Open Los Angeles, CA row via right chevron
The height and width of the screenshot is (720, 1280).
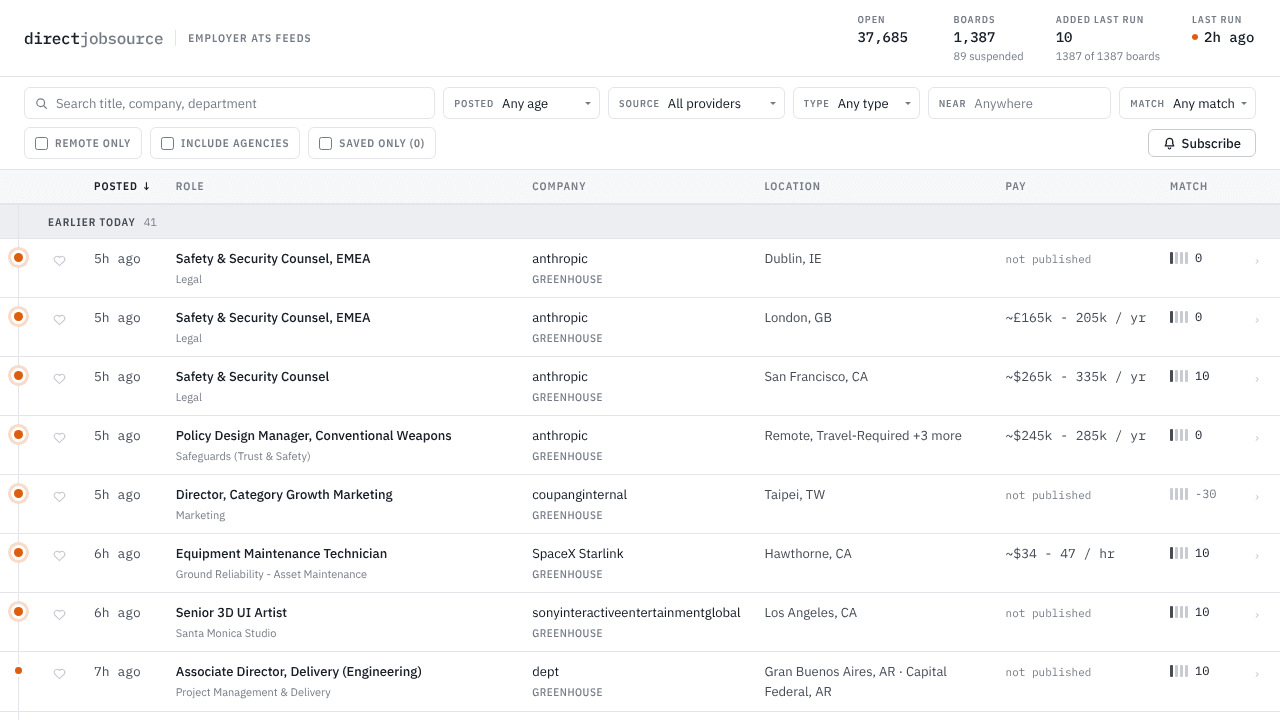1257,615
